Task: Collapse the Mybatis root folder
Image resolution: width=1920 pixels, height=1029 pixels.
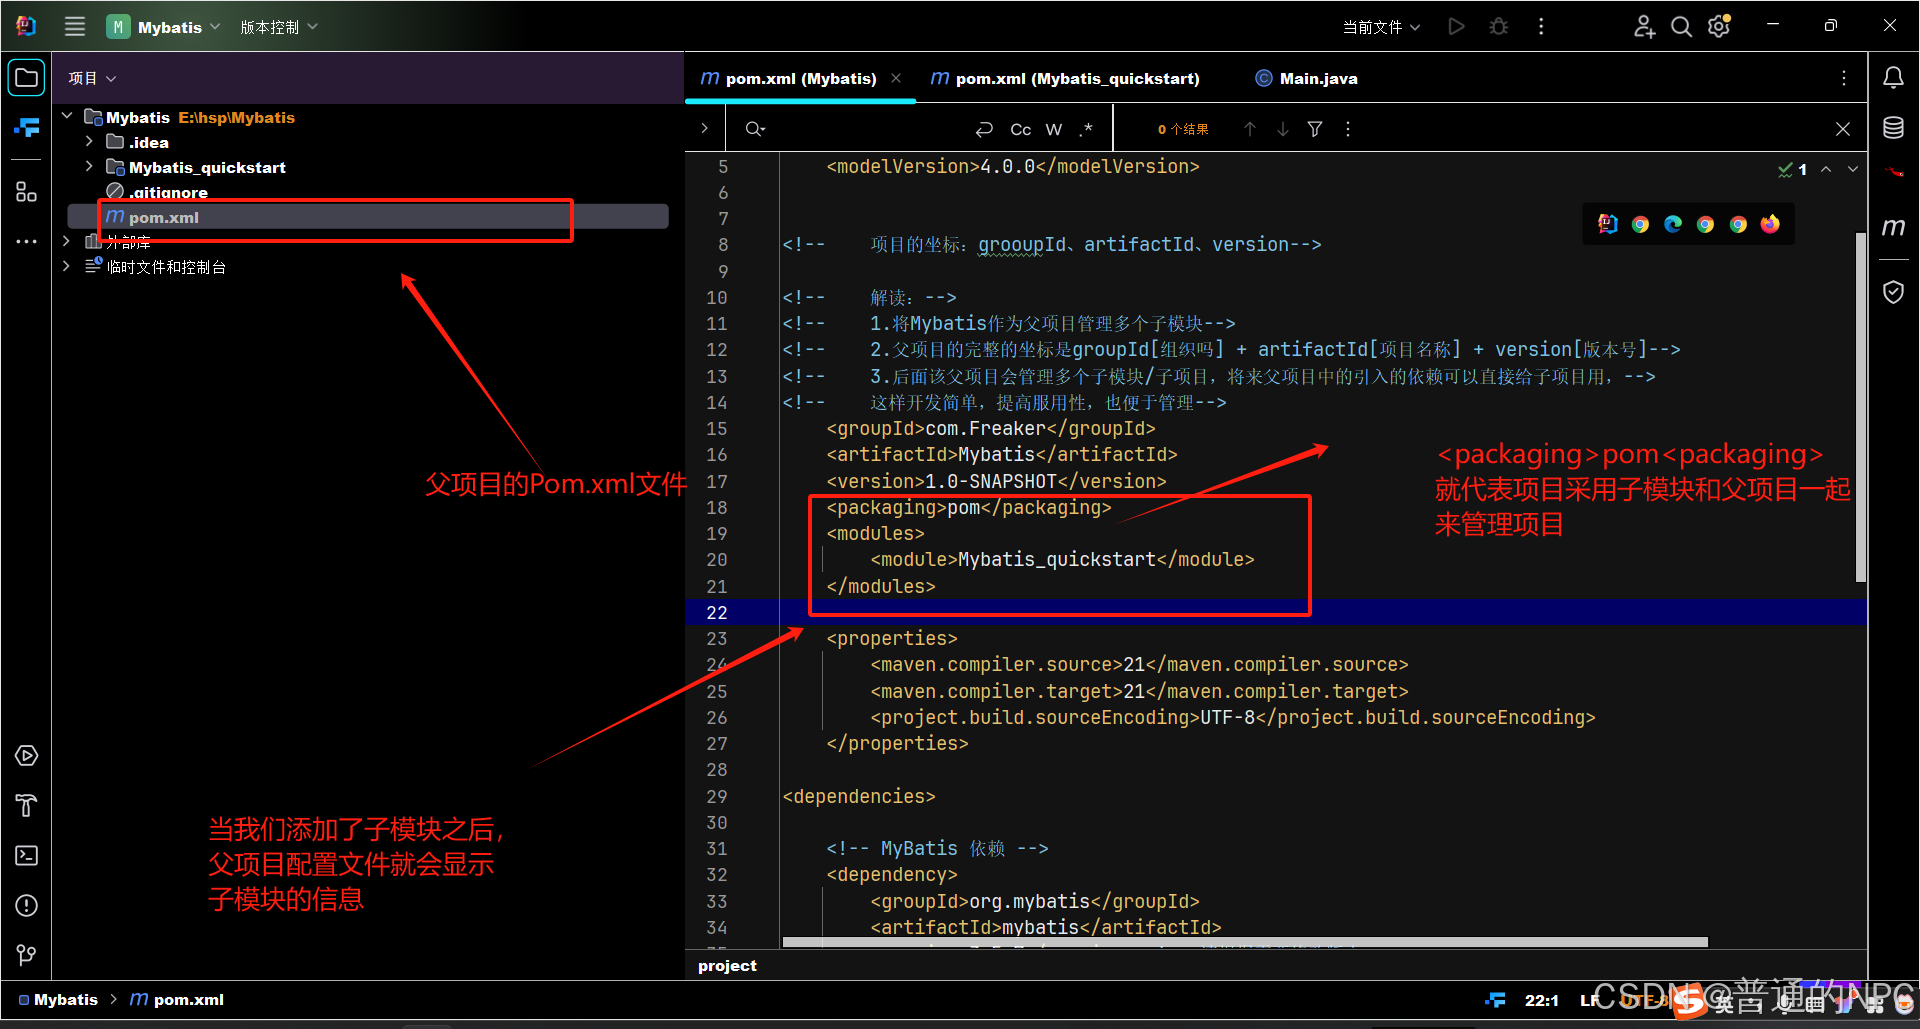Action: pos(67,117)
